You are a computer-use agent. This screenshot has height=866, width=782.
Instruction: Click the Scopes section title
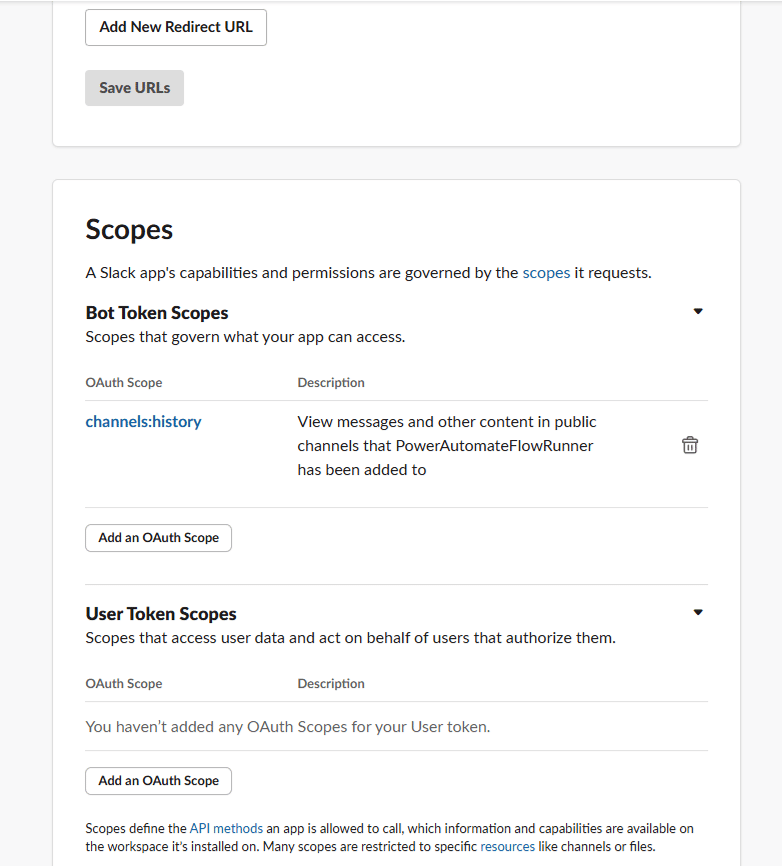[x=129, y=230]
